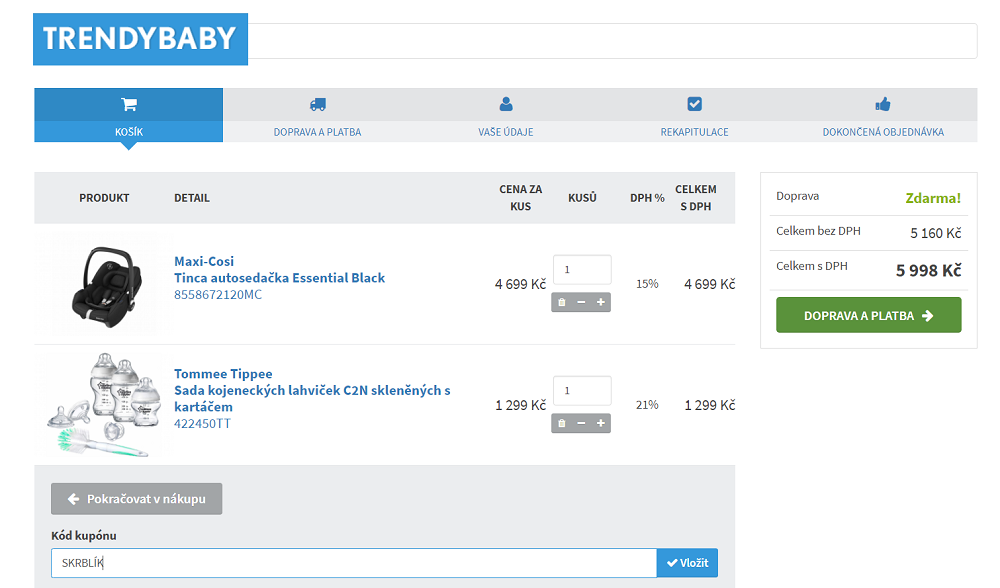
Task: Click the 15% DPH value
Action: (647, 284)
